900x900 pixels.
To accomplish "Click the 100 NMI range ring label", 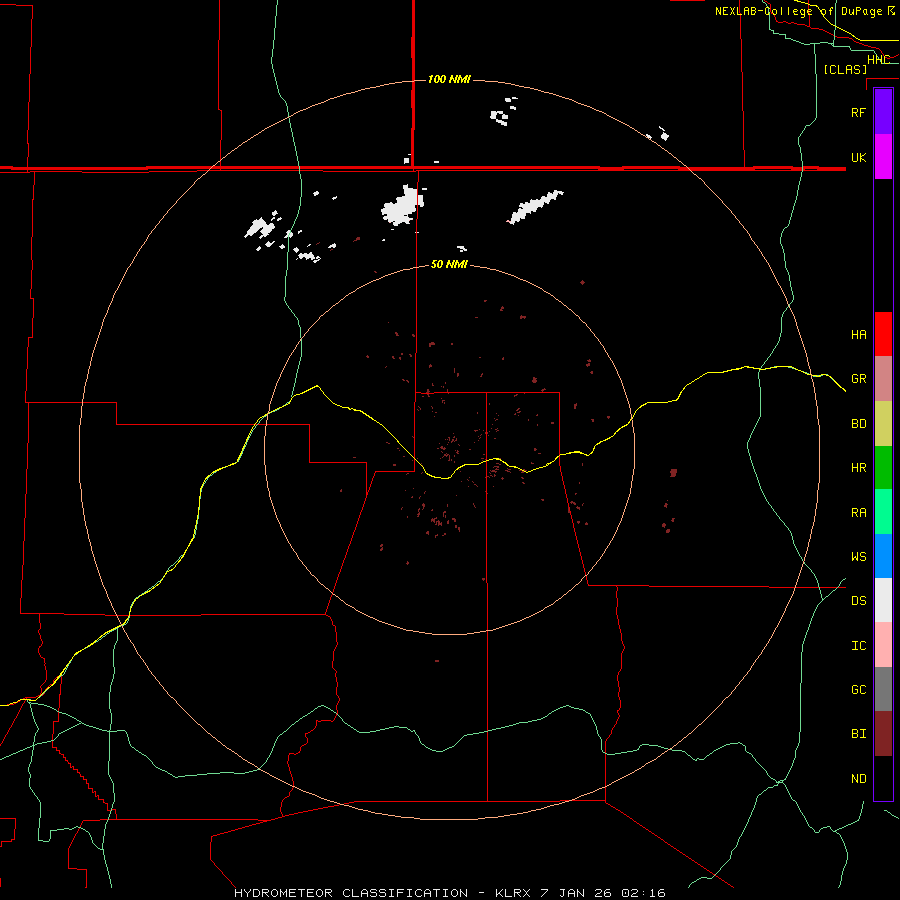I will [x=449, y=79].
